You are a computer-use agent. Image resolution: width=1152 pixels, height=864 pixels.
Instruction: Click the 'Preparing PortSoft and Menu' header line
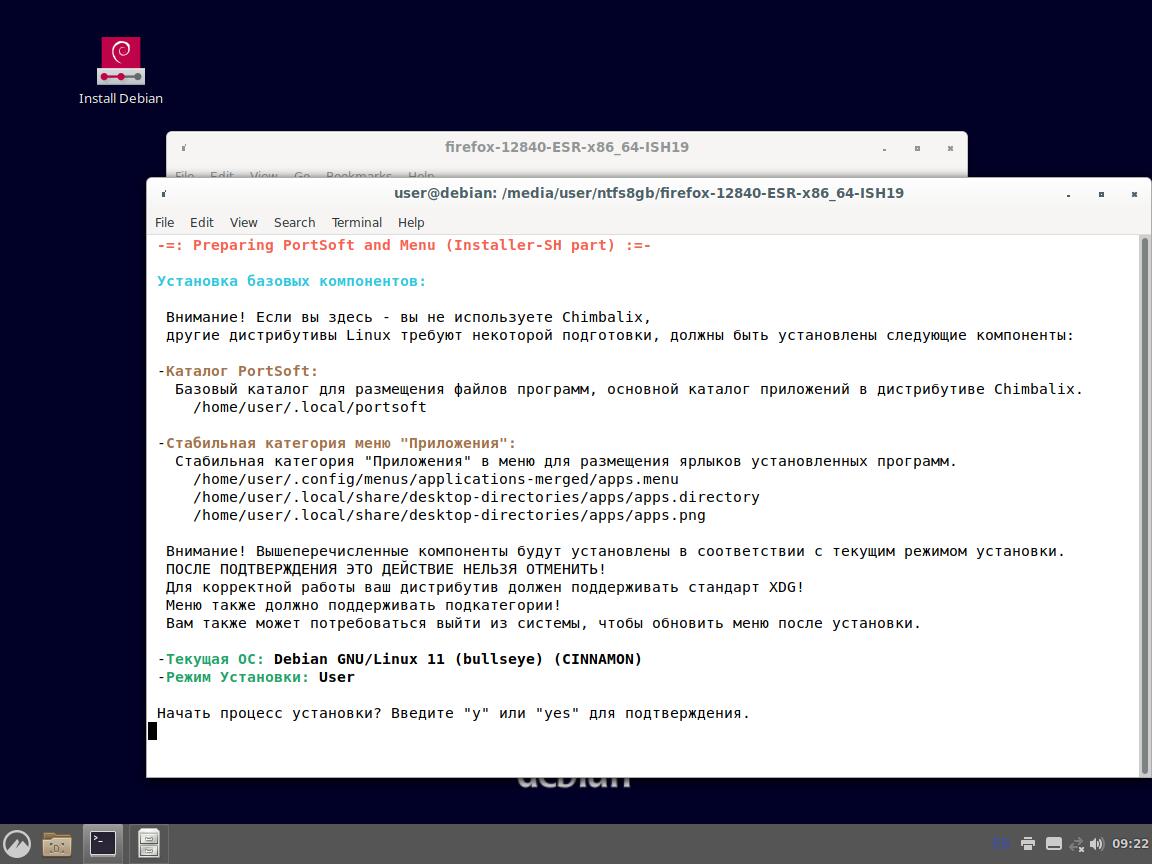point(404,245)
